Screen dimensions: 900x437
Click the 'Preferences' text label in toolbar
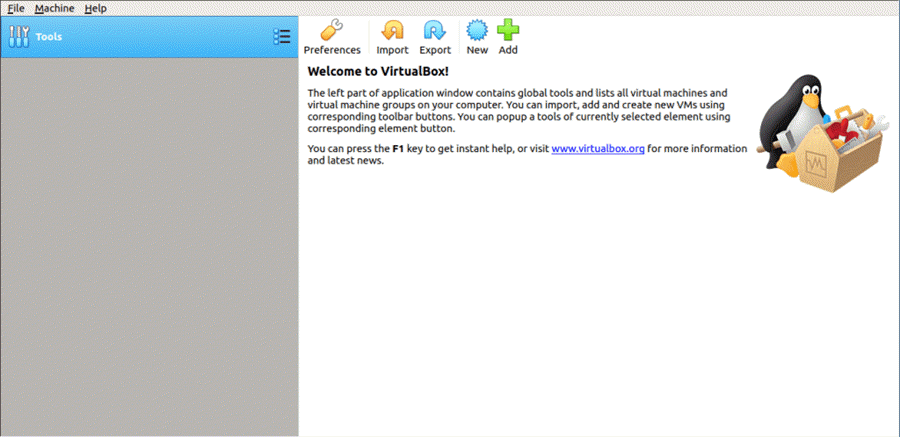click(x=332, y=50)
